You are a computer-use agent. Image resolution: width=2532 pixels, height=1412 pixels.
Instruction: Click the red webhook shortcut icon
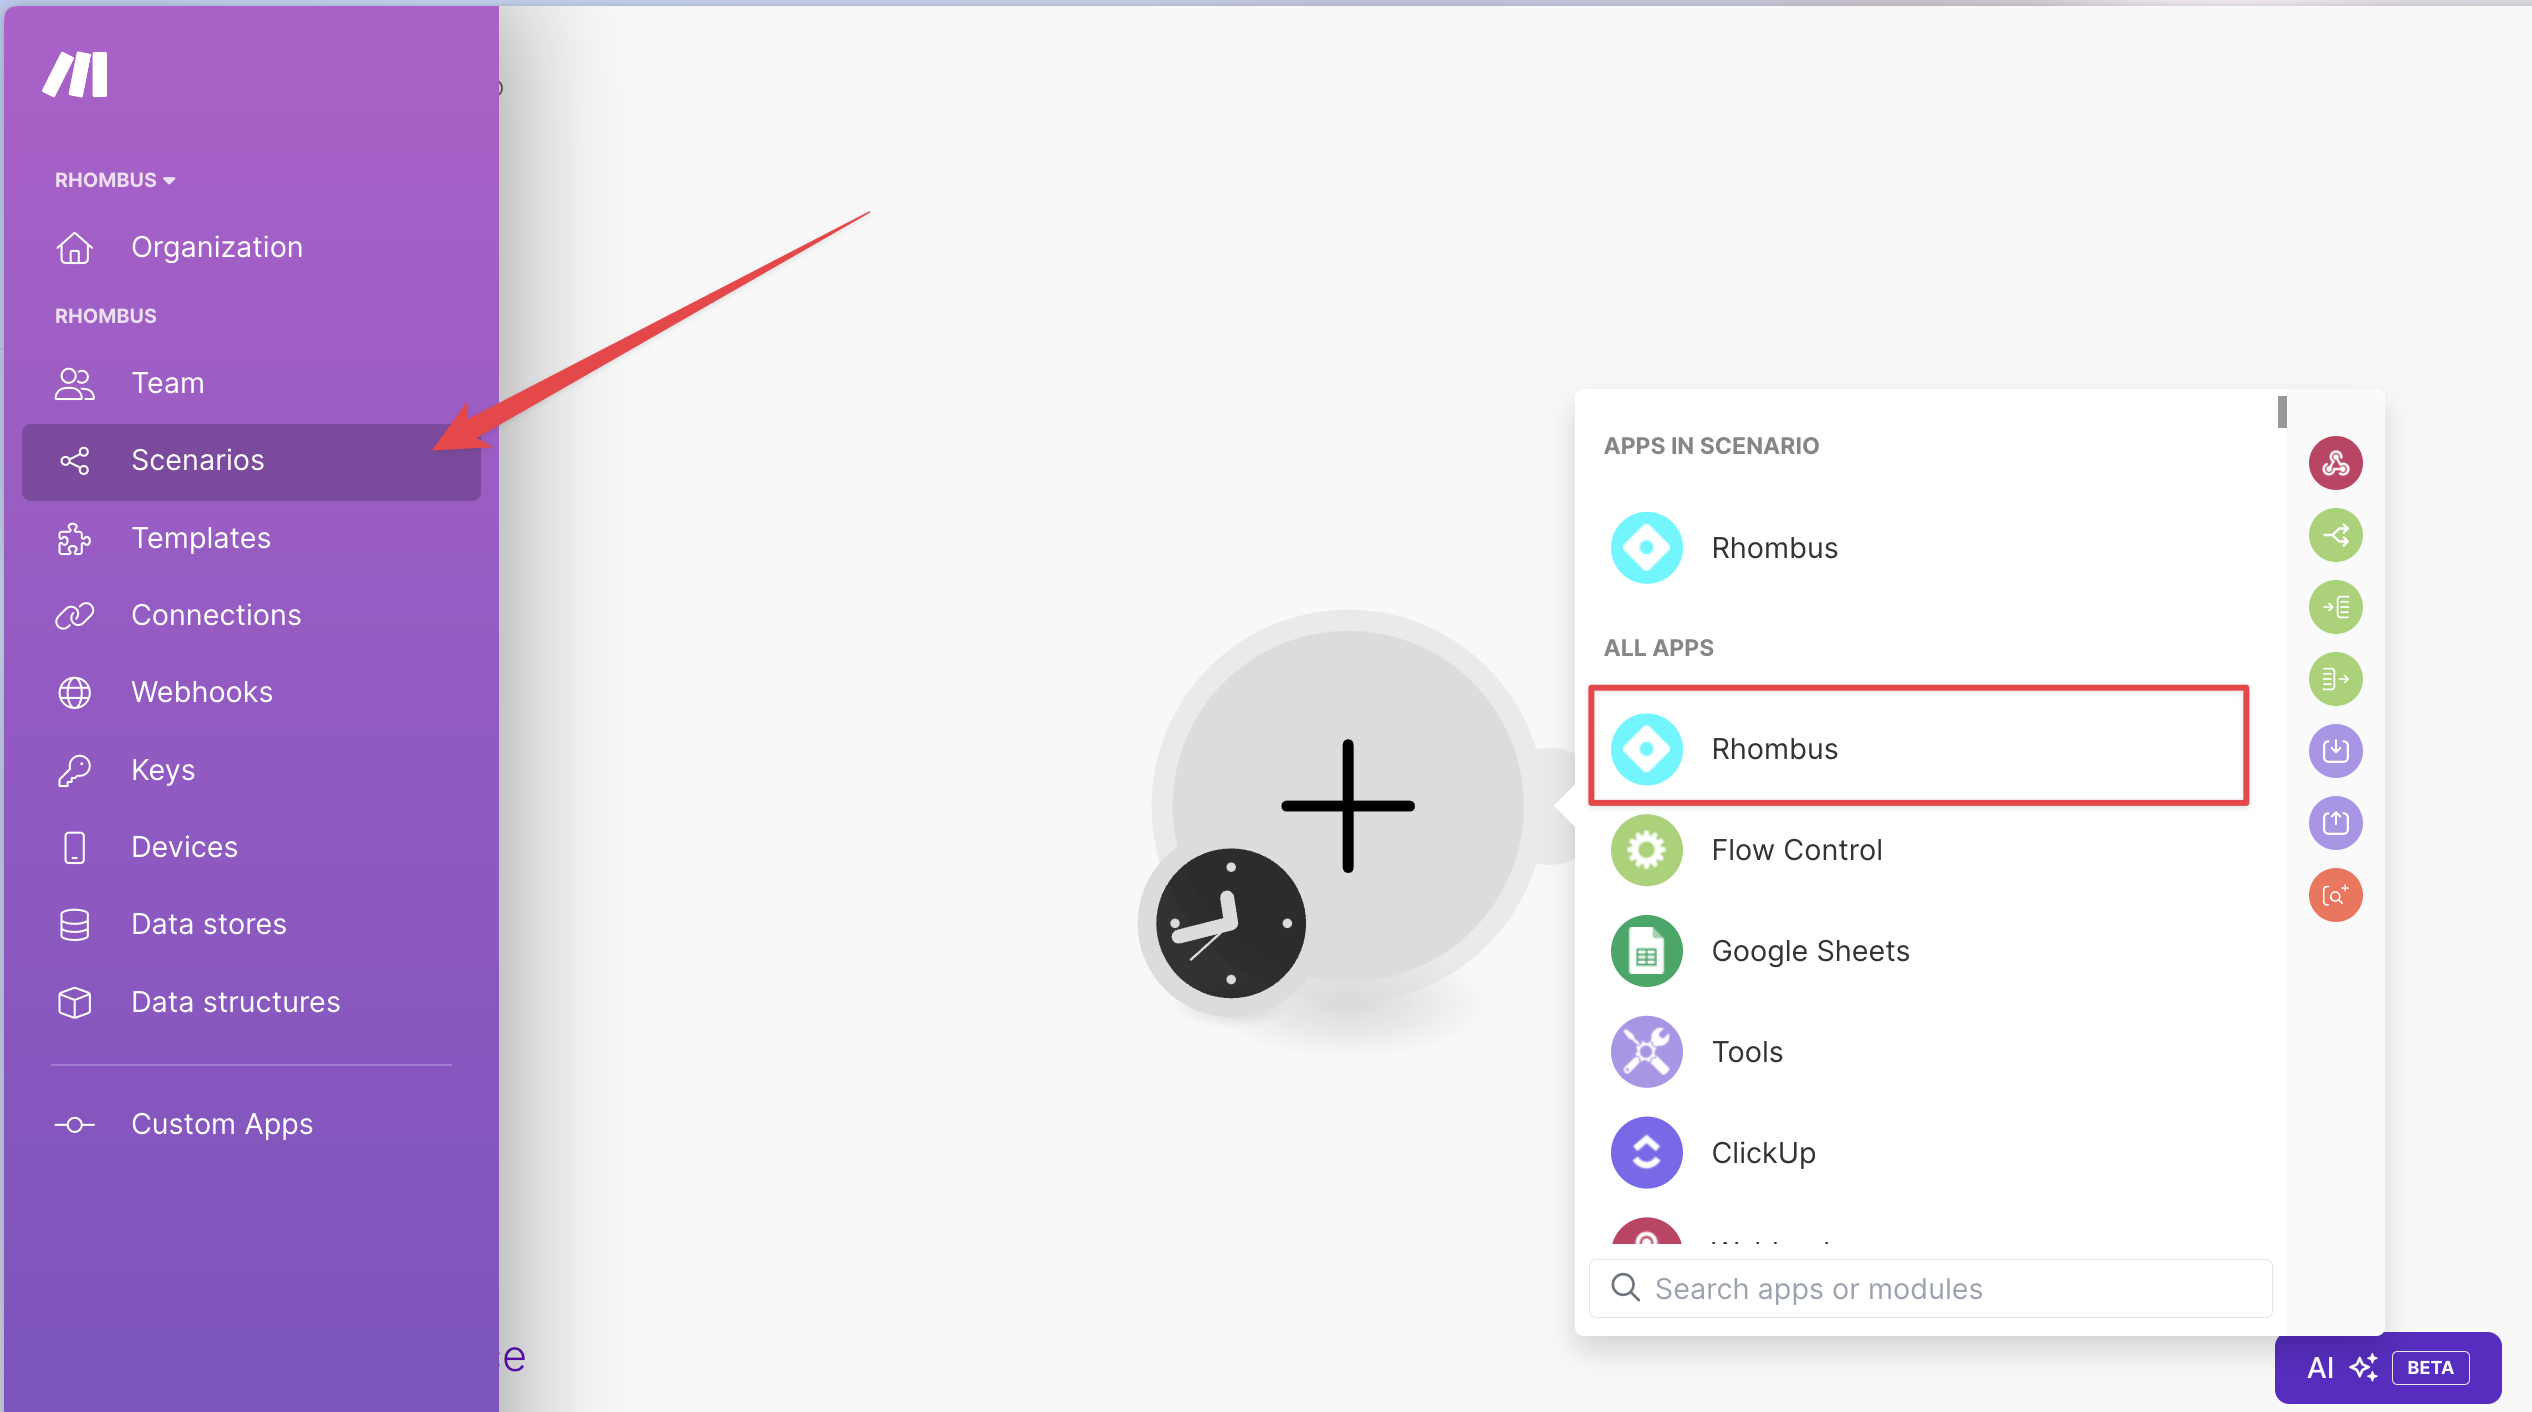2335,463
